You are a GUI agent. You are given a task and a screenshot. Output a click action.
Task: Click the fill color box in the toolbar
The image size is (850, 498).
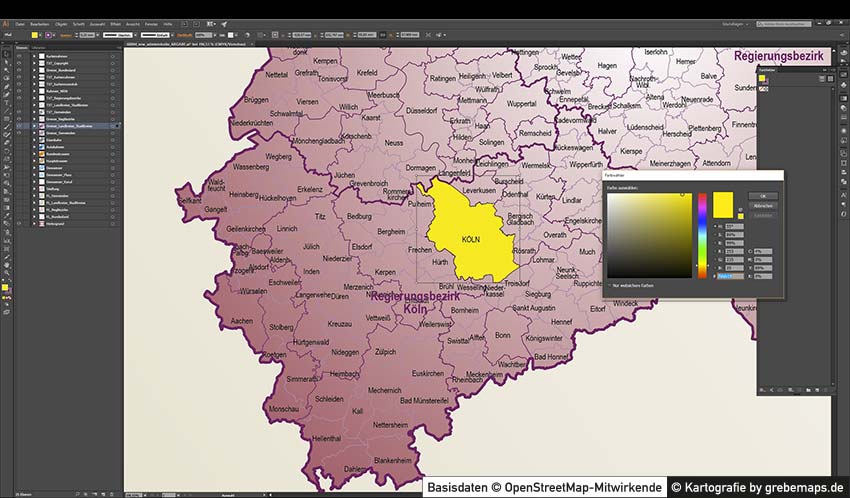(x=4, y=286)
